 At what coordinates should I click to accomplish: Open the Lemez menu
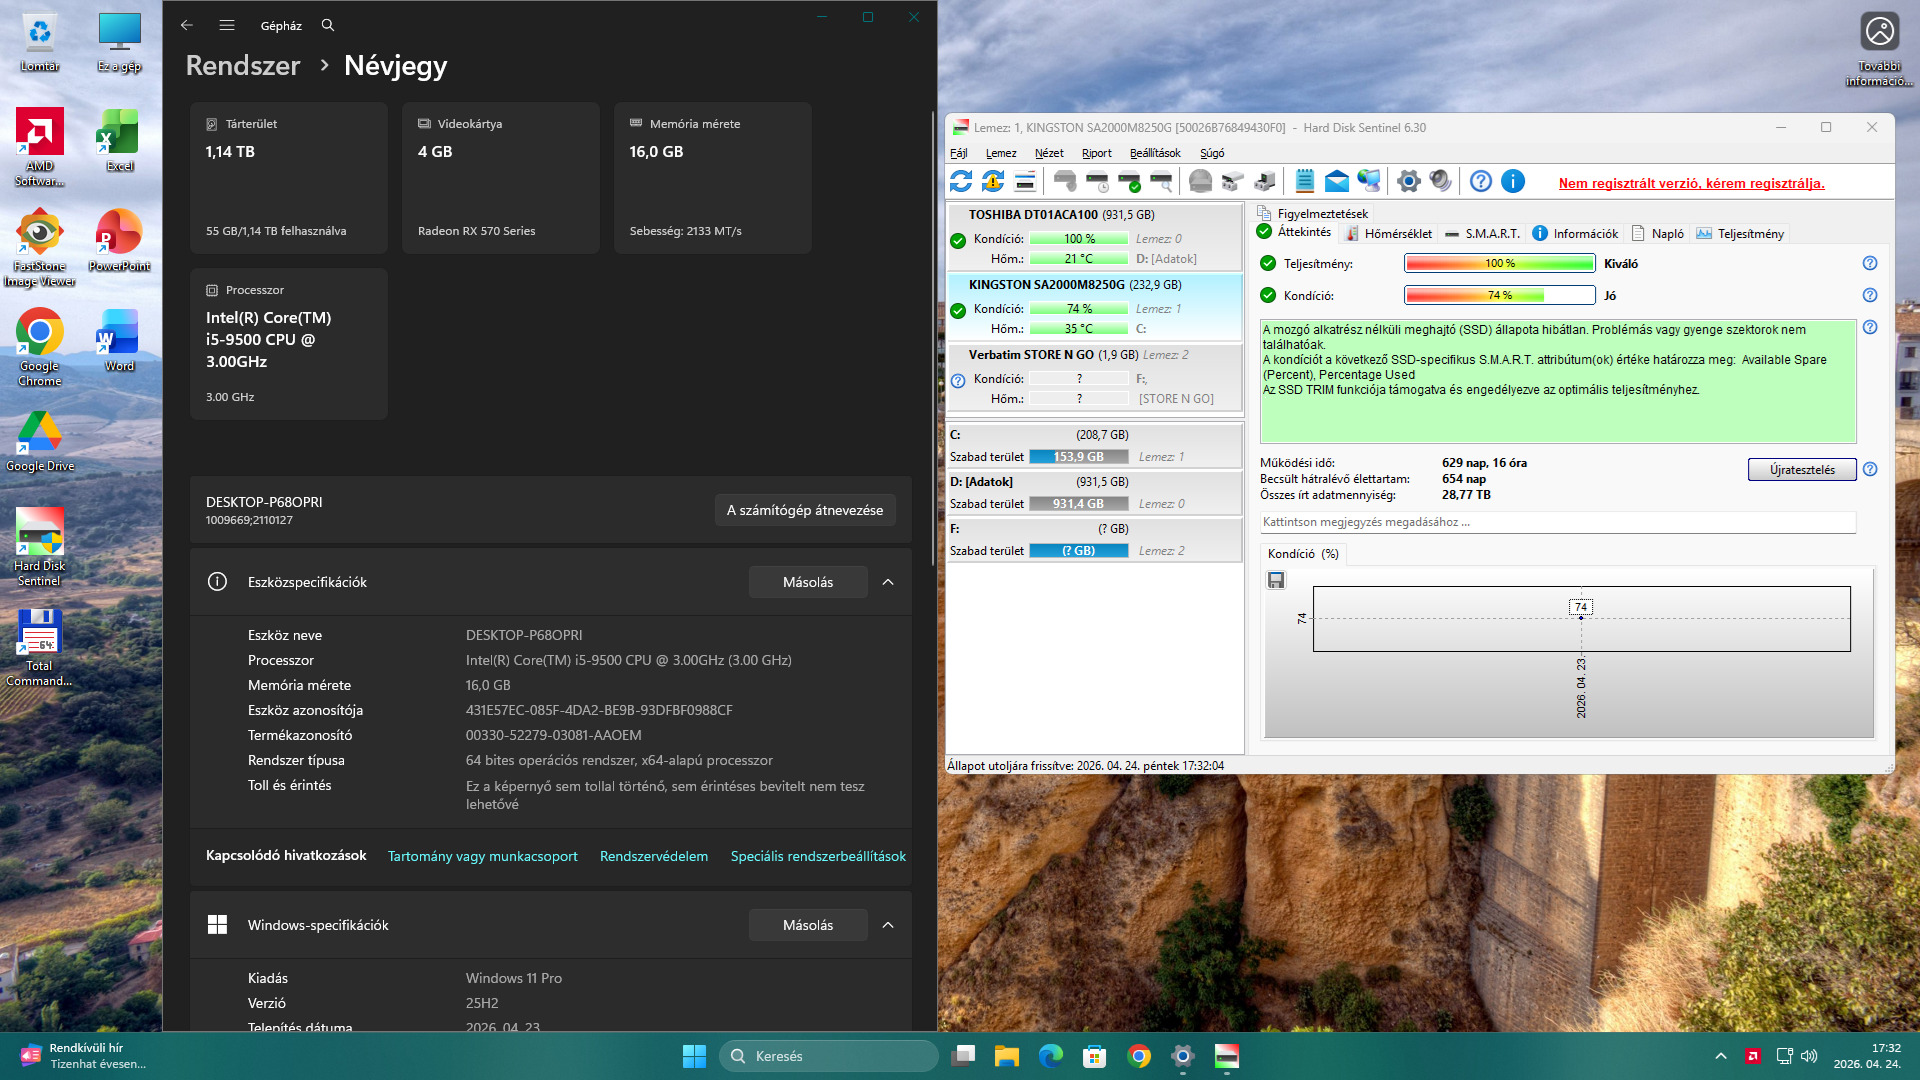pyautogui.click(x=1000, y=153)
